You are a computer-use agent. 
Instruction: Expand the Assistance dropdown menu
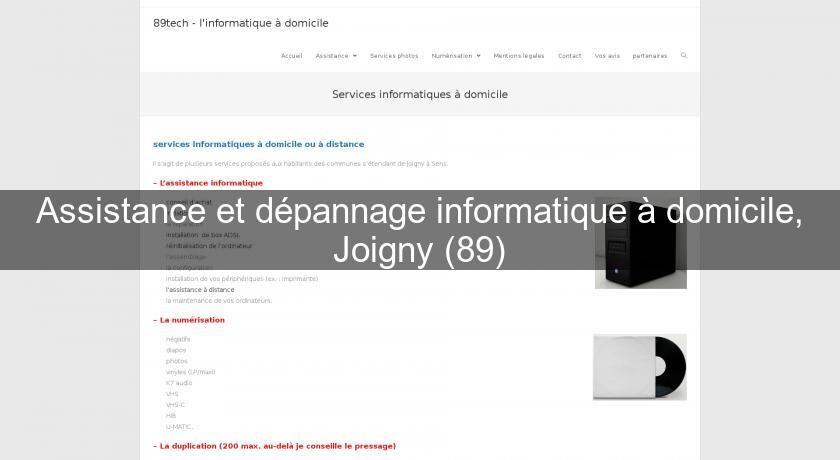(x=336, y=56)
